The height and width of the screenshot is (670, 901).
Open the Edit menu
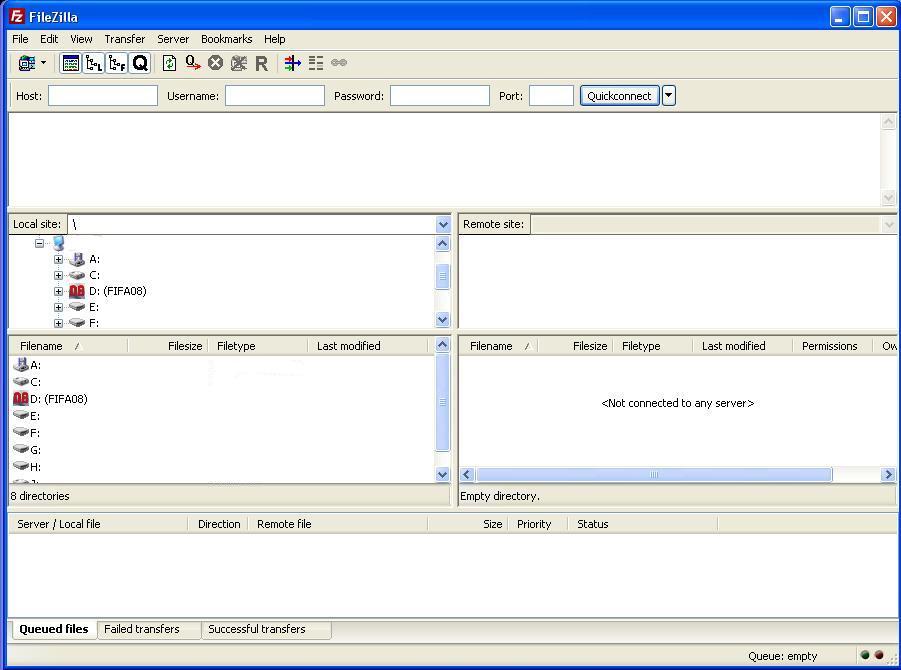click(49, 39)
